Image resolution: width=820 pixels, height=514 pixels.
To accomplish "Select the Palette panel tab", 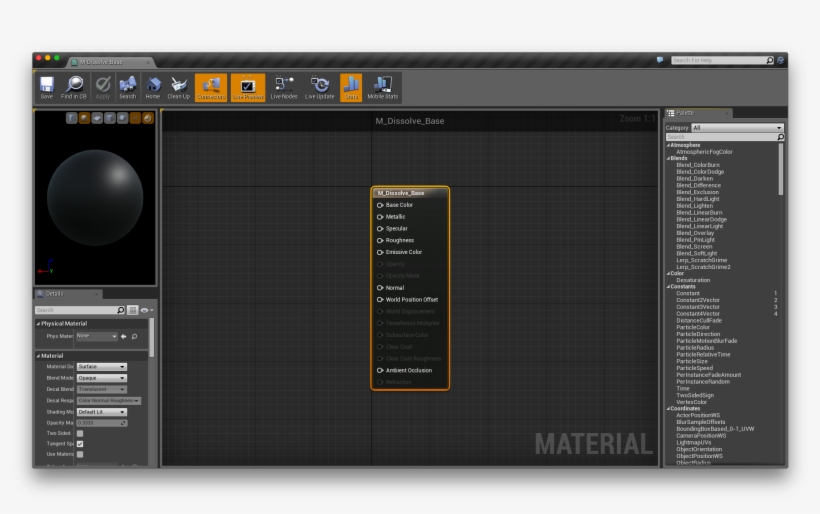I will pyautogui.click(x=698, y=113).
